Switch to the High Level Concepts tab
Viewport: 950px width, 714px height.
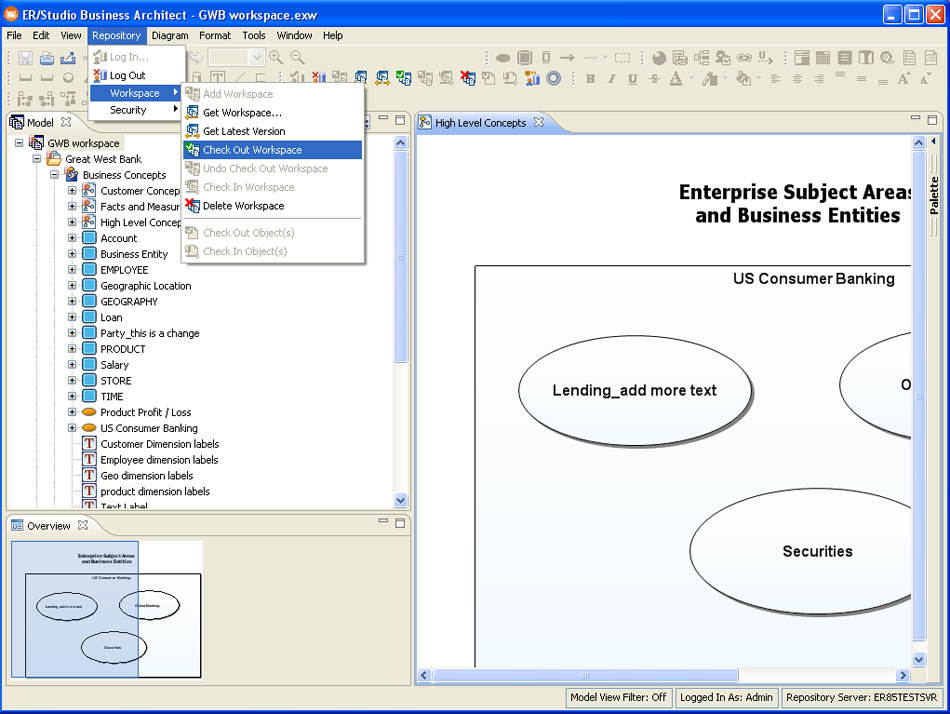(x=480, y=122)
